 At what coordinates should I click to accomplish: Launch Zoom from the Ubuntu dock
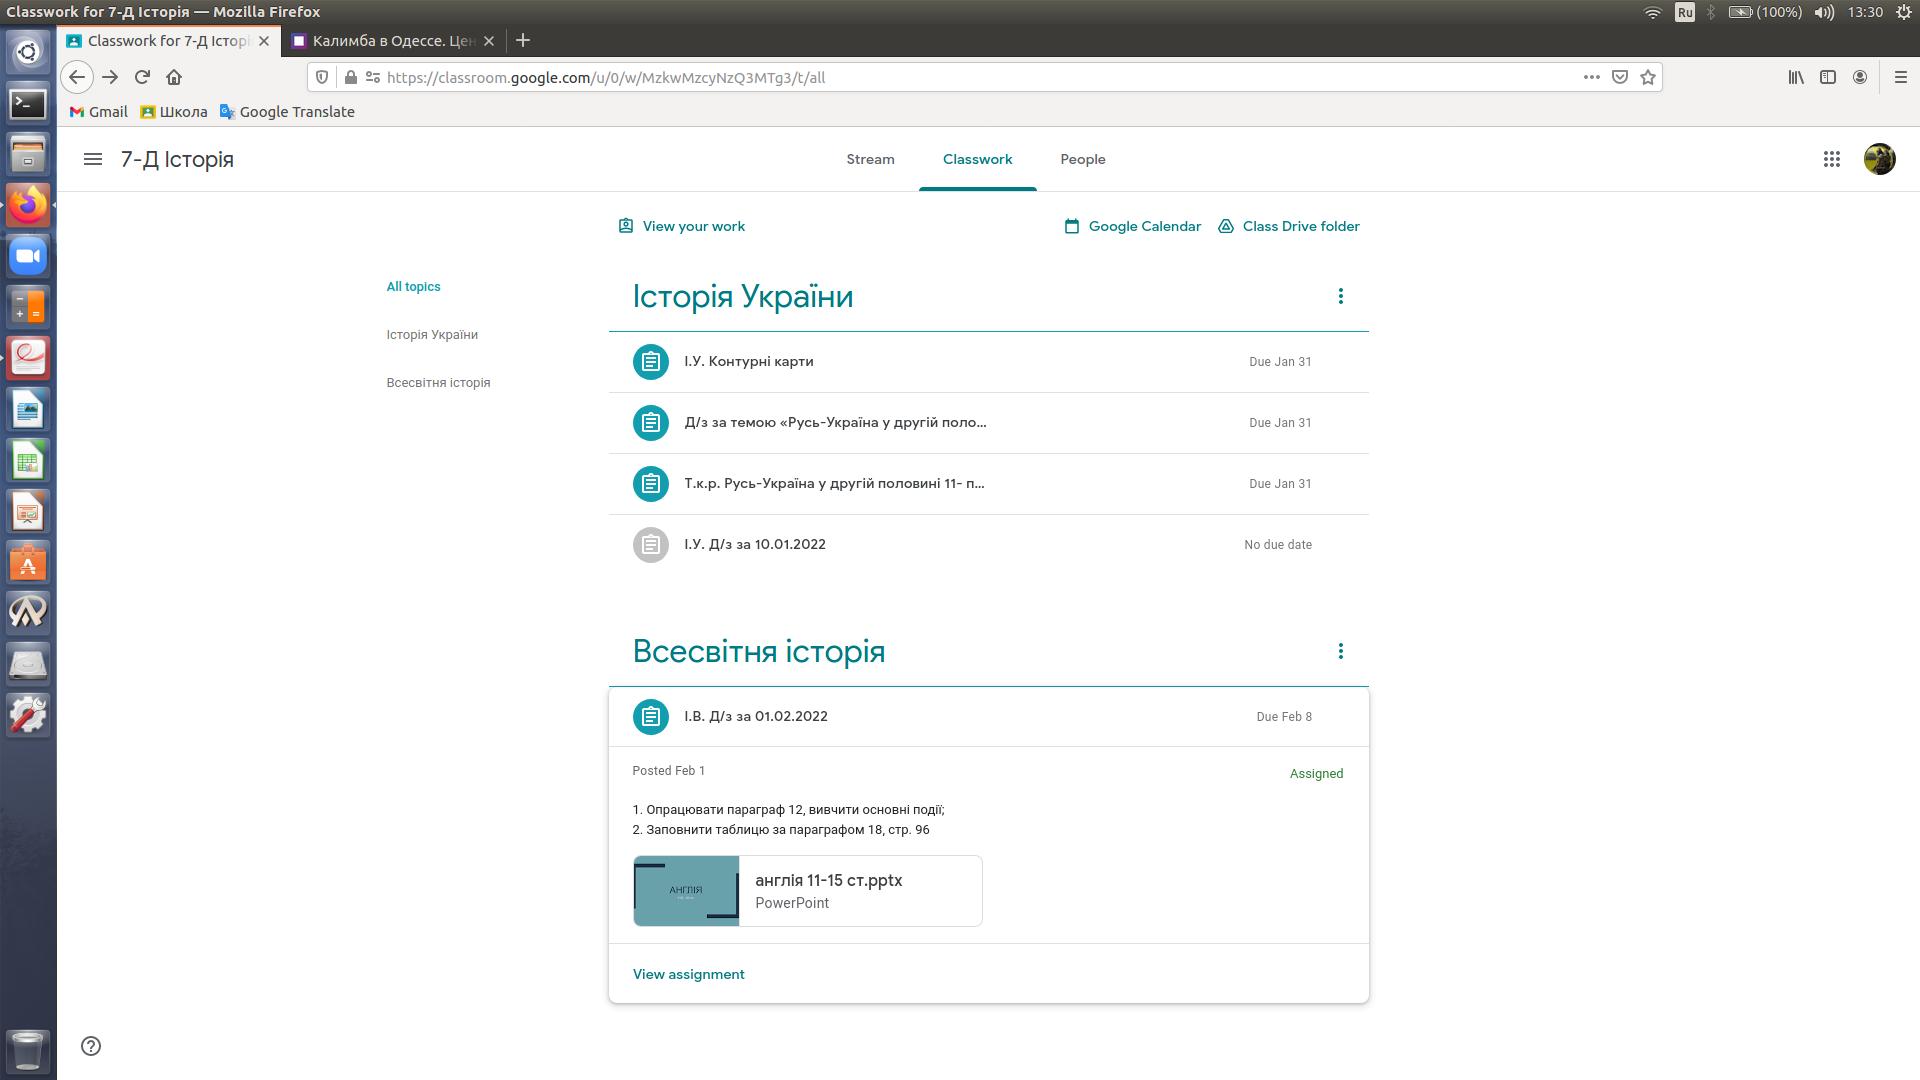(28, 256)
